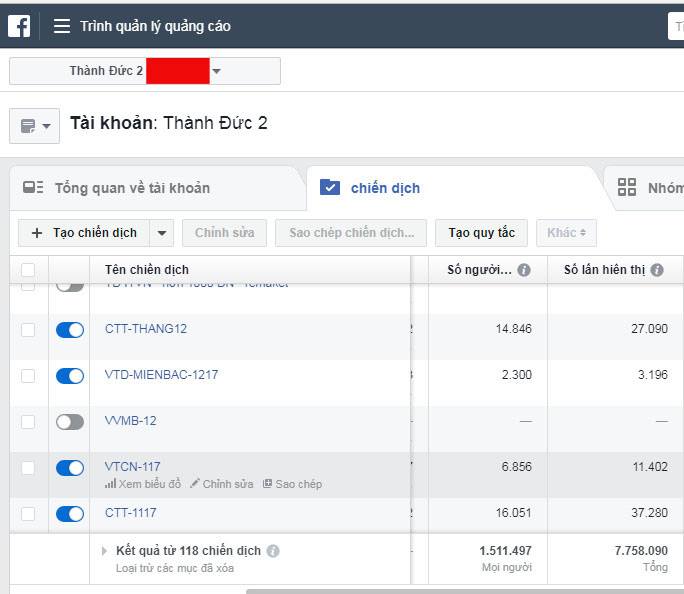Click the copy icon in the VTCN-117 row
Viewport: 684px width, 594px height.
267,483
